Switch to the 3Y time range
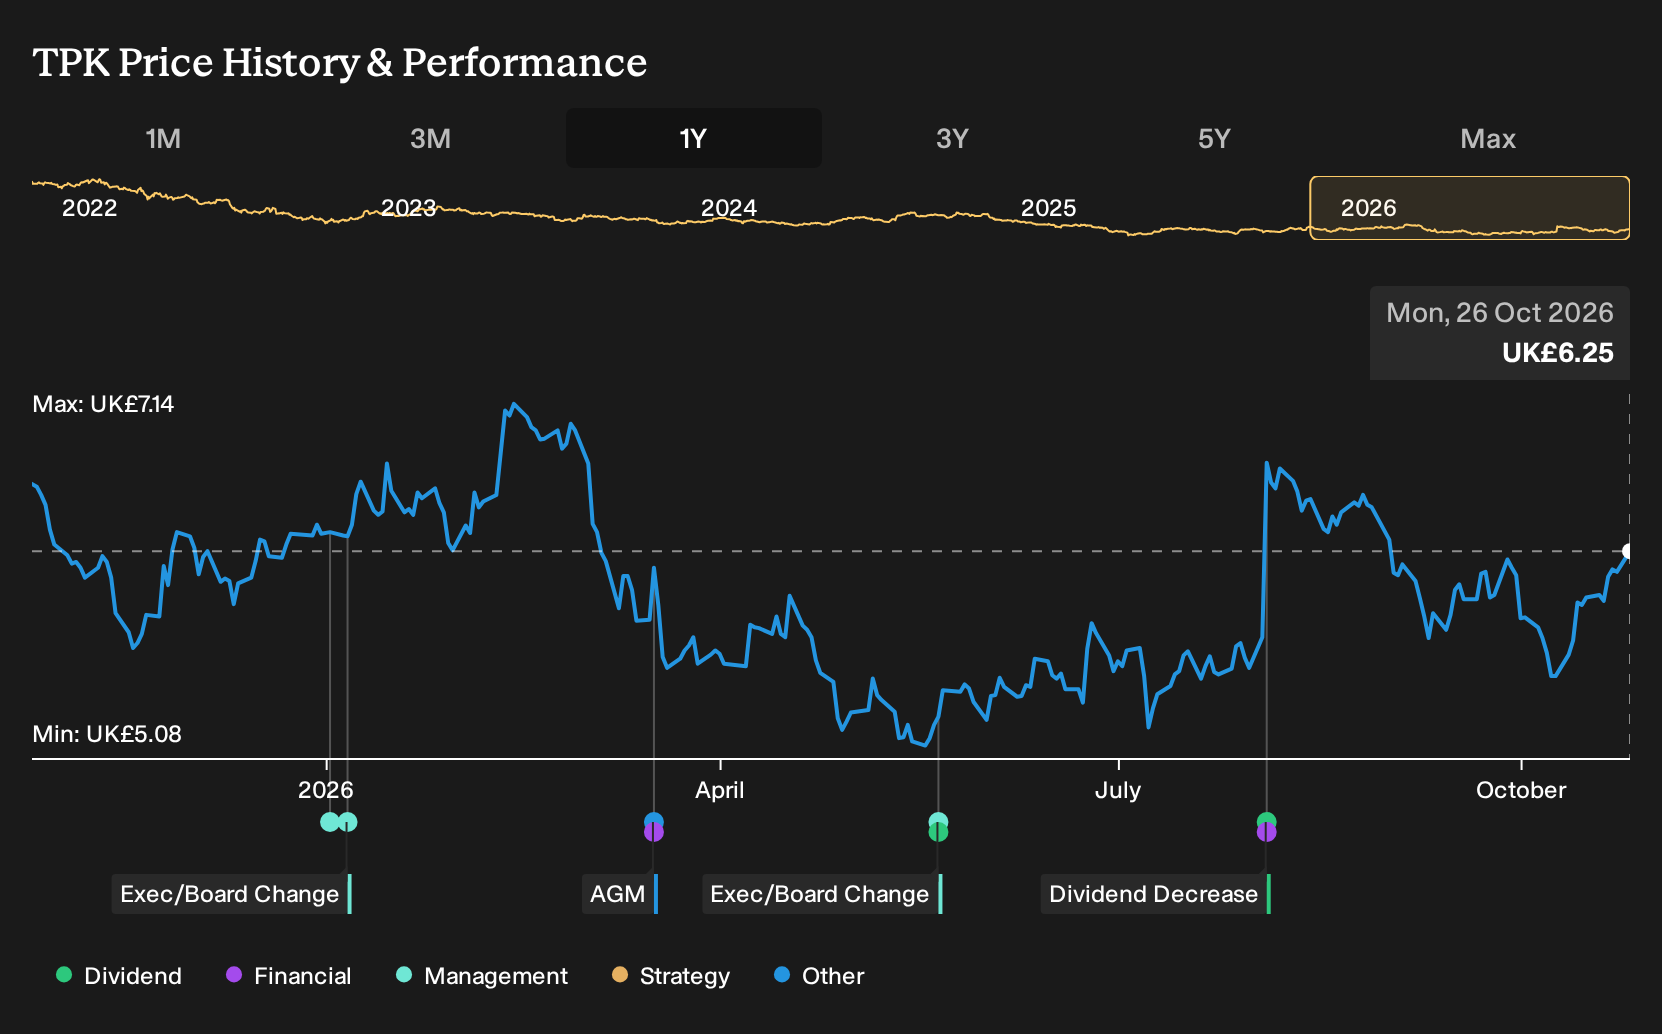The image size is (1662, 1034). tap(952, 139)
